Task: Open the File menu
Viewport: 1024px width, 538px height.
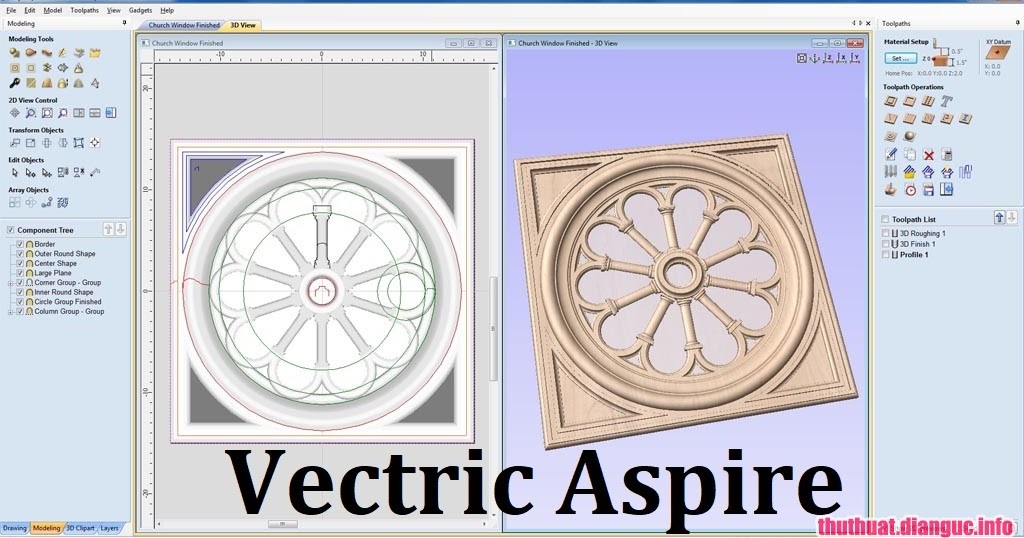Action: point(11,10)
